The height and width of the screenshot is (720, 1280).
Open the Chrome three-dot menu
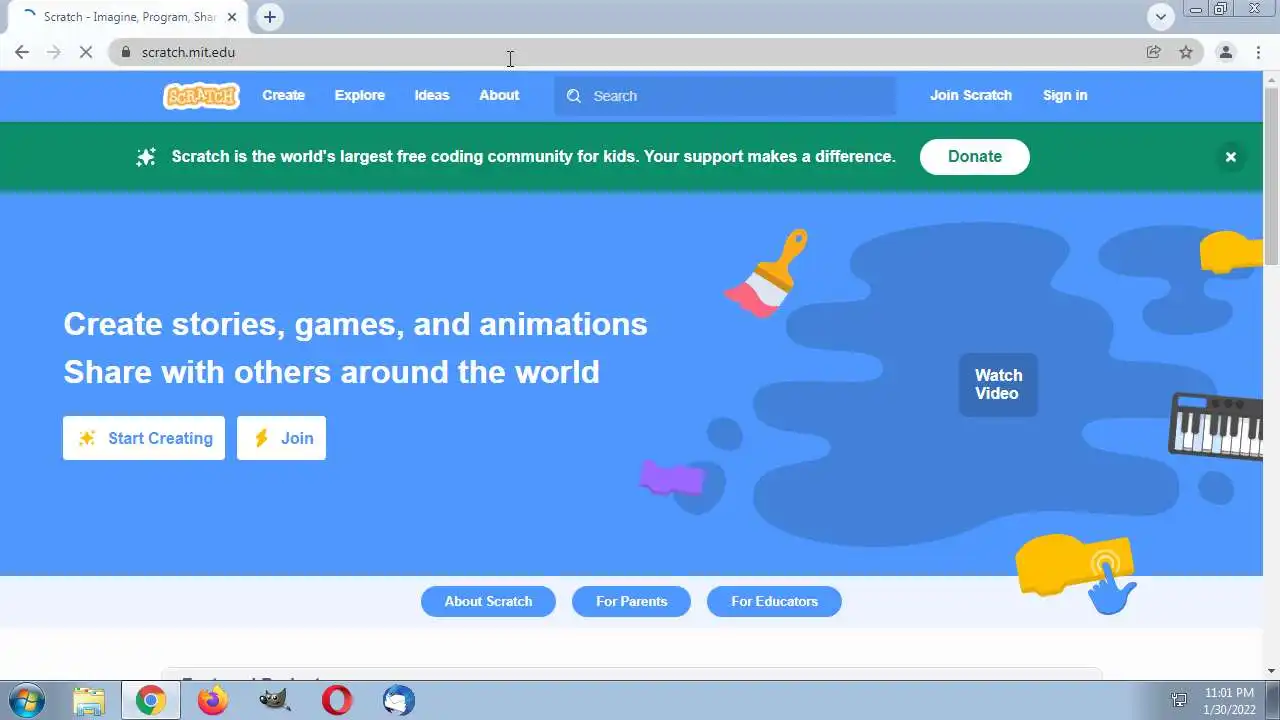click(x=1258, y=52)
